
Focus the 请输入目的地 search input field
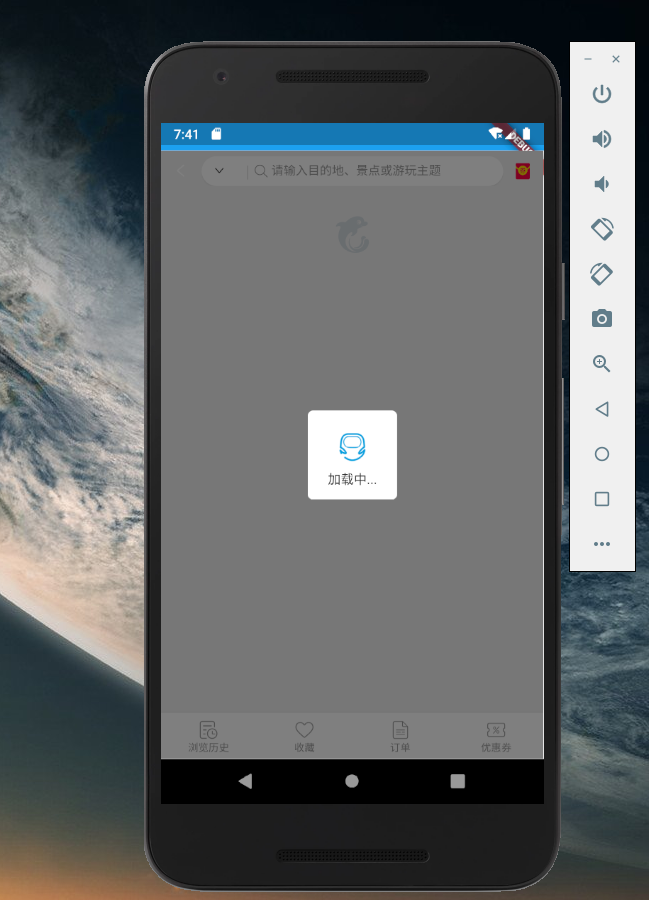356,170
